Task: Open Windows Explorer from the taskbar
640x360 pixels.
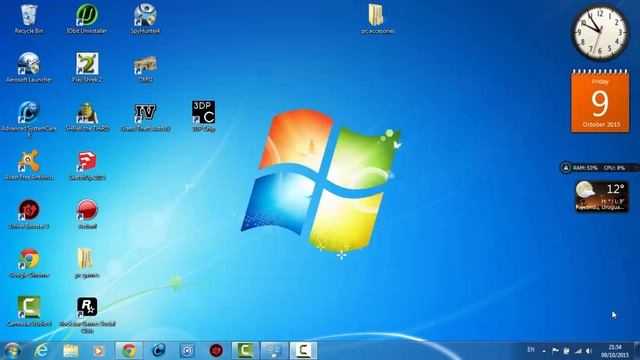Action: pyautogui.click(x=71, y=351)
